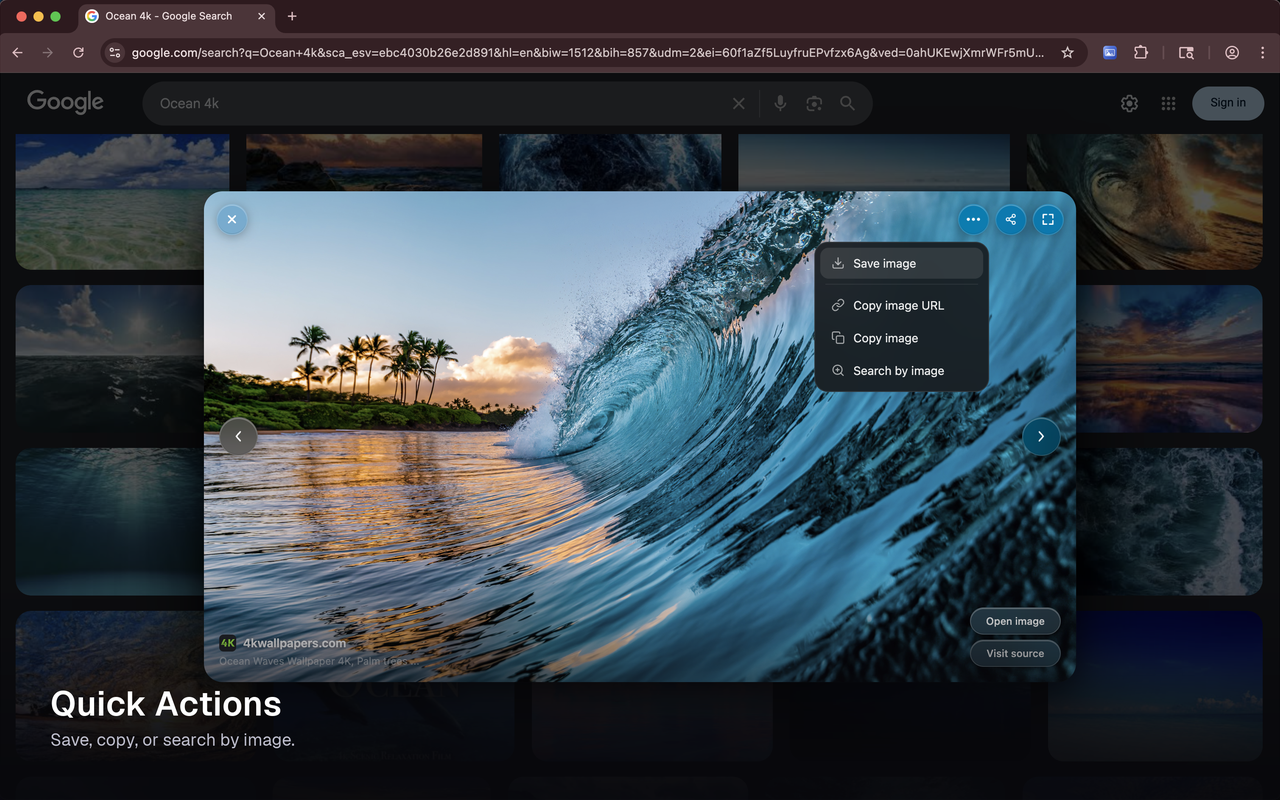View site information icon in address bar

(x=115, y=53)
